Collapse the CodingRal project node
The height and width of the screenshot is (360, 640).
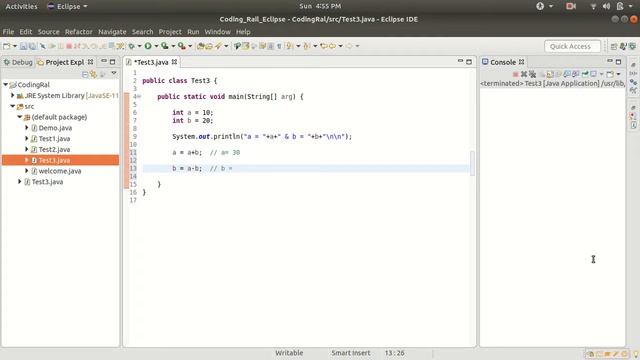coord(6,84)
